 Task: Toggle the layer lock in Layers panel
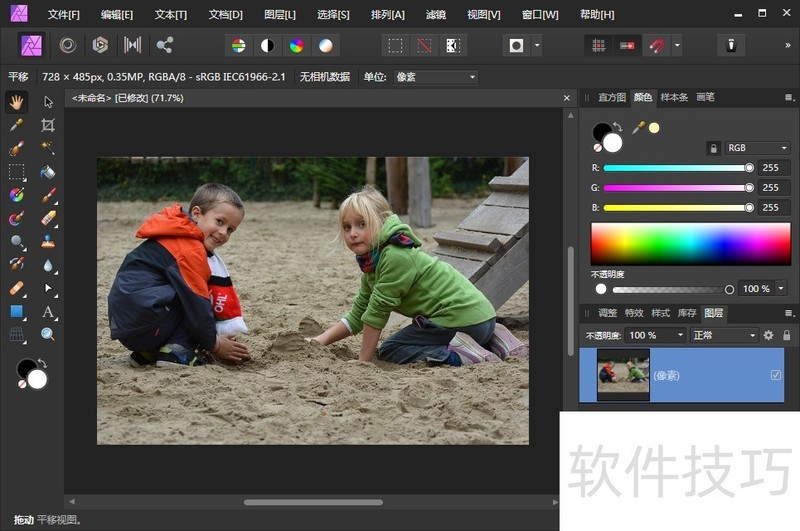pos(786,336)
